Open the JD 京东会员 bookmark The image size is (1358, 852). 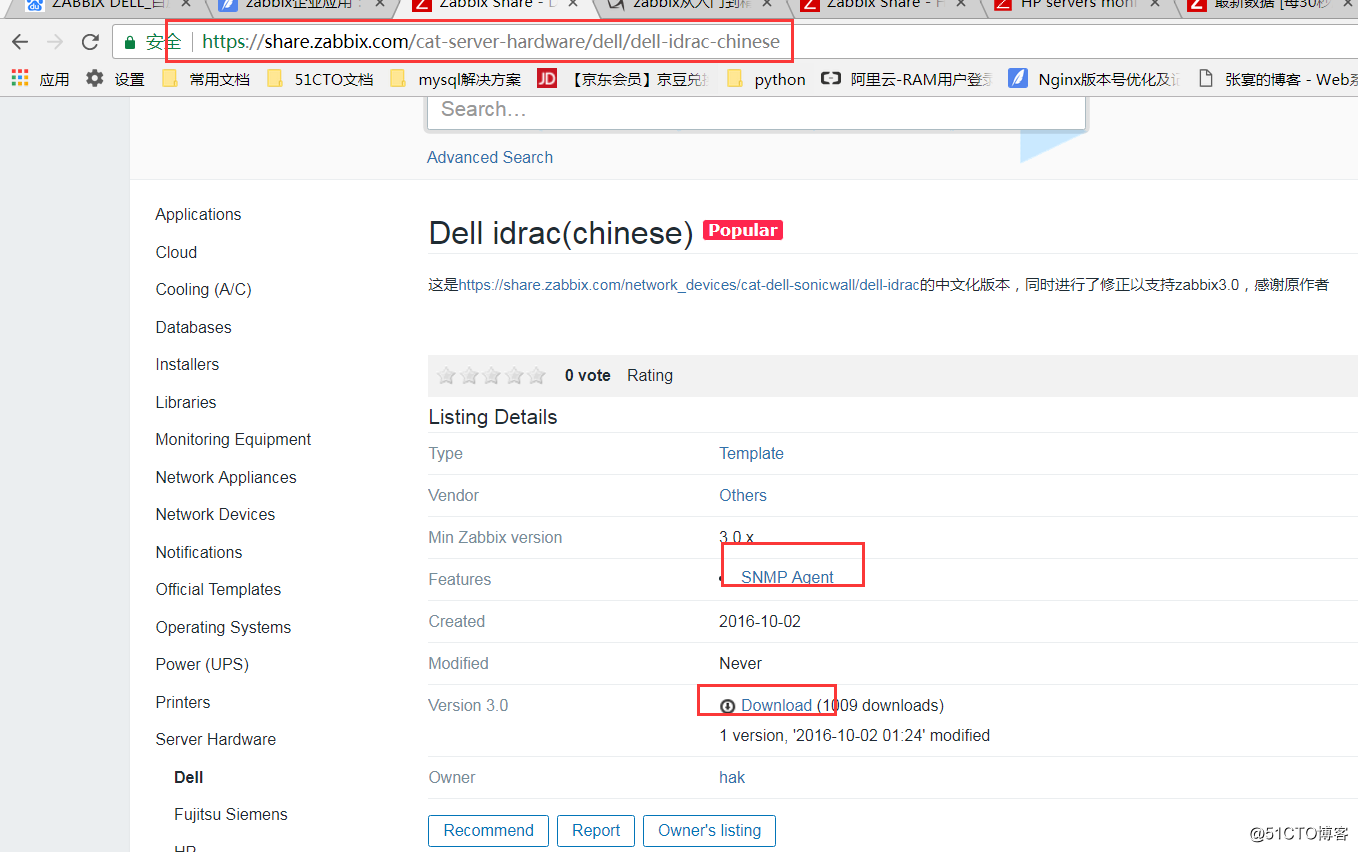624,79
